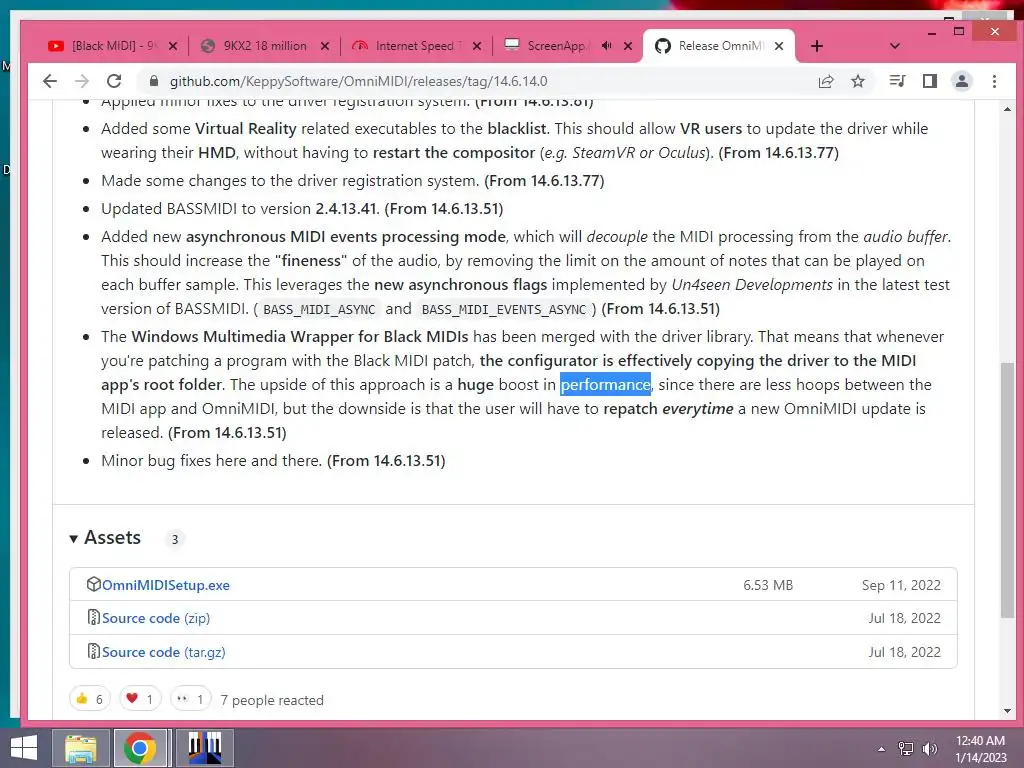This screenshot has height=768, width=1024.
Task: Open Chrome side panel
Action: (x=930, y=81)
